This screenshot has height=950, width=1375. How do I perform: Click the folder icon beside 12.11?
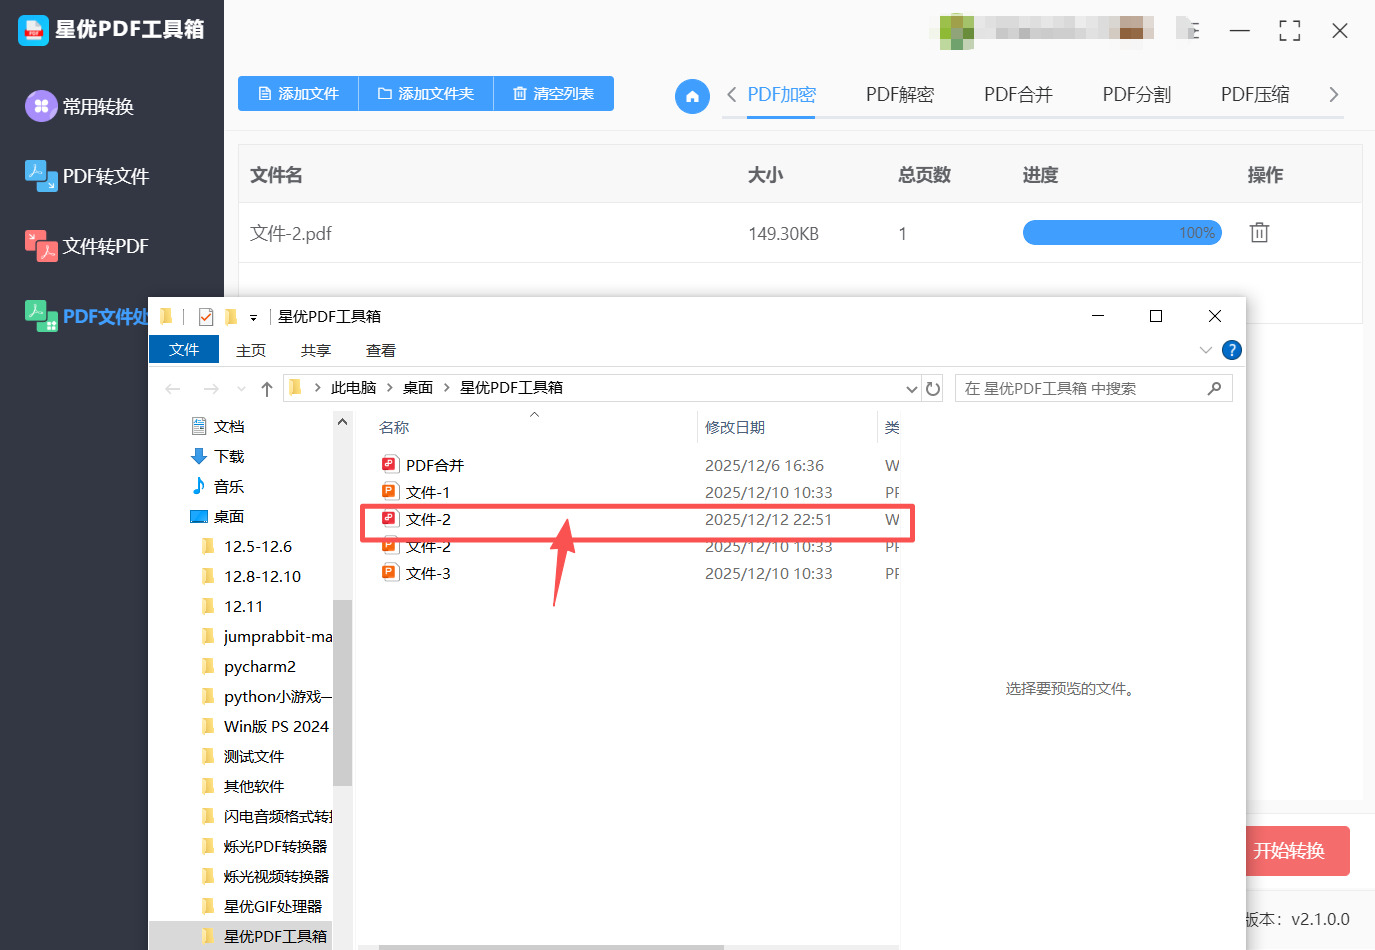click(x=208, y=606)
